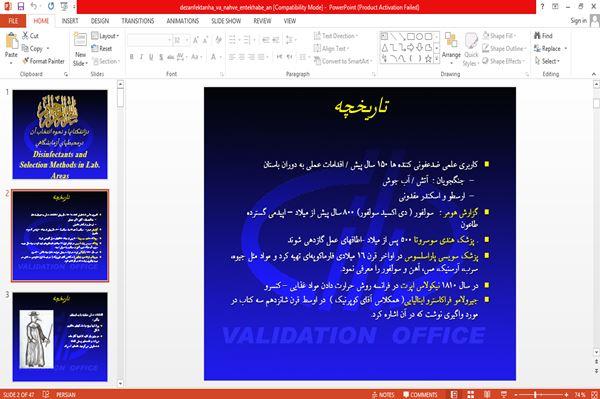Click the Replace button
600x399 pixels.
[550, 49]
